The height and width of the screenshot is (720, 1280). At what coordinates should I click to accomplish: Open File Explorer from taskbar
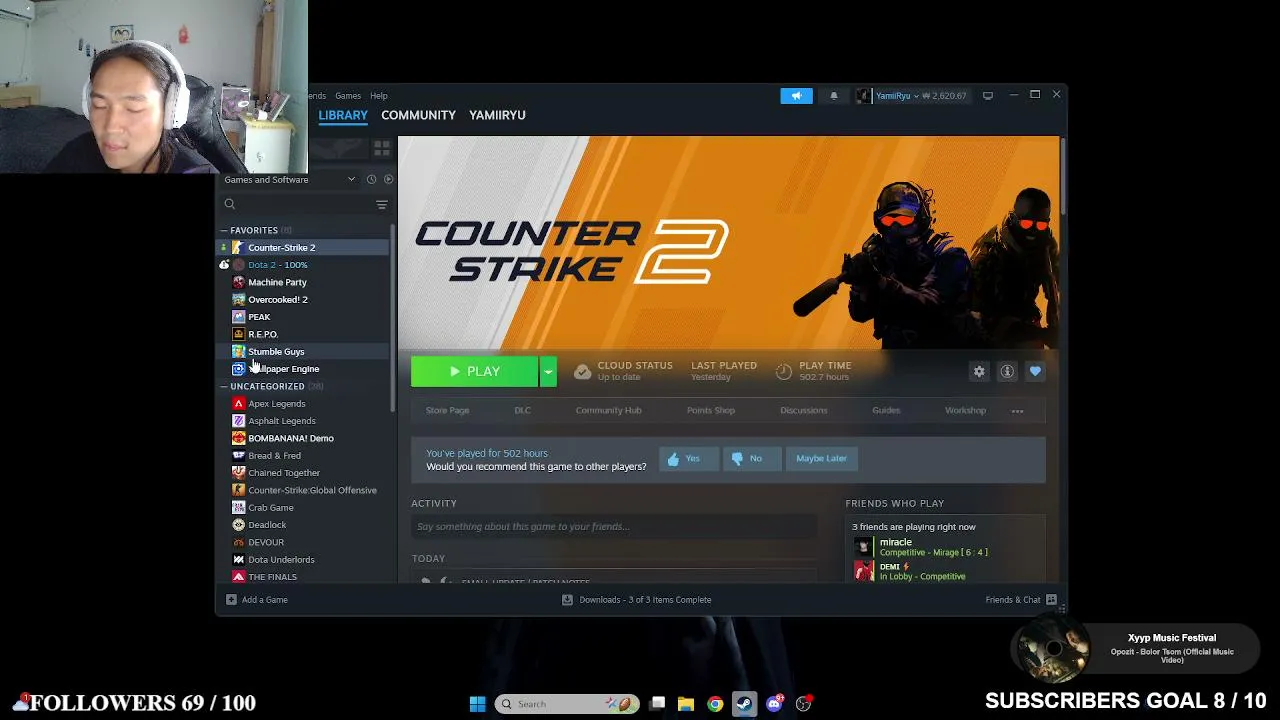pos(686,704)
